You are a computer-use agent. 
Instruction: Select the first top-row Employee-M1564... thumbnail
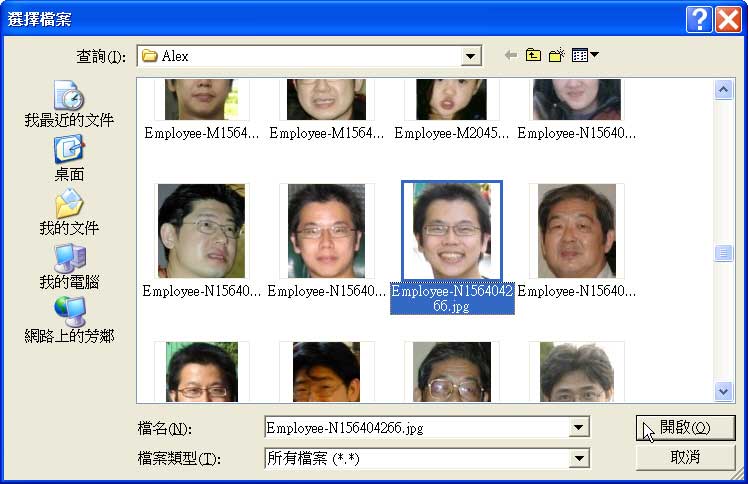[x=201, y=99]
